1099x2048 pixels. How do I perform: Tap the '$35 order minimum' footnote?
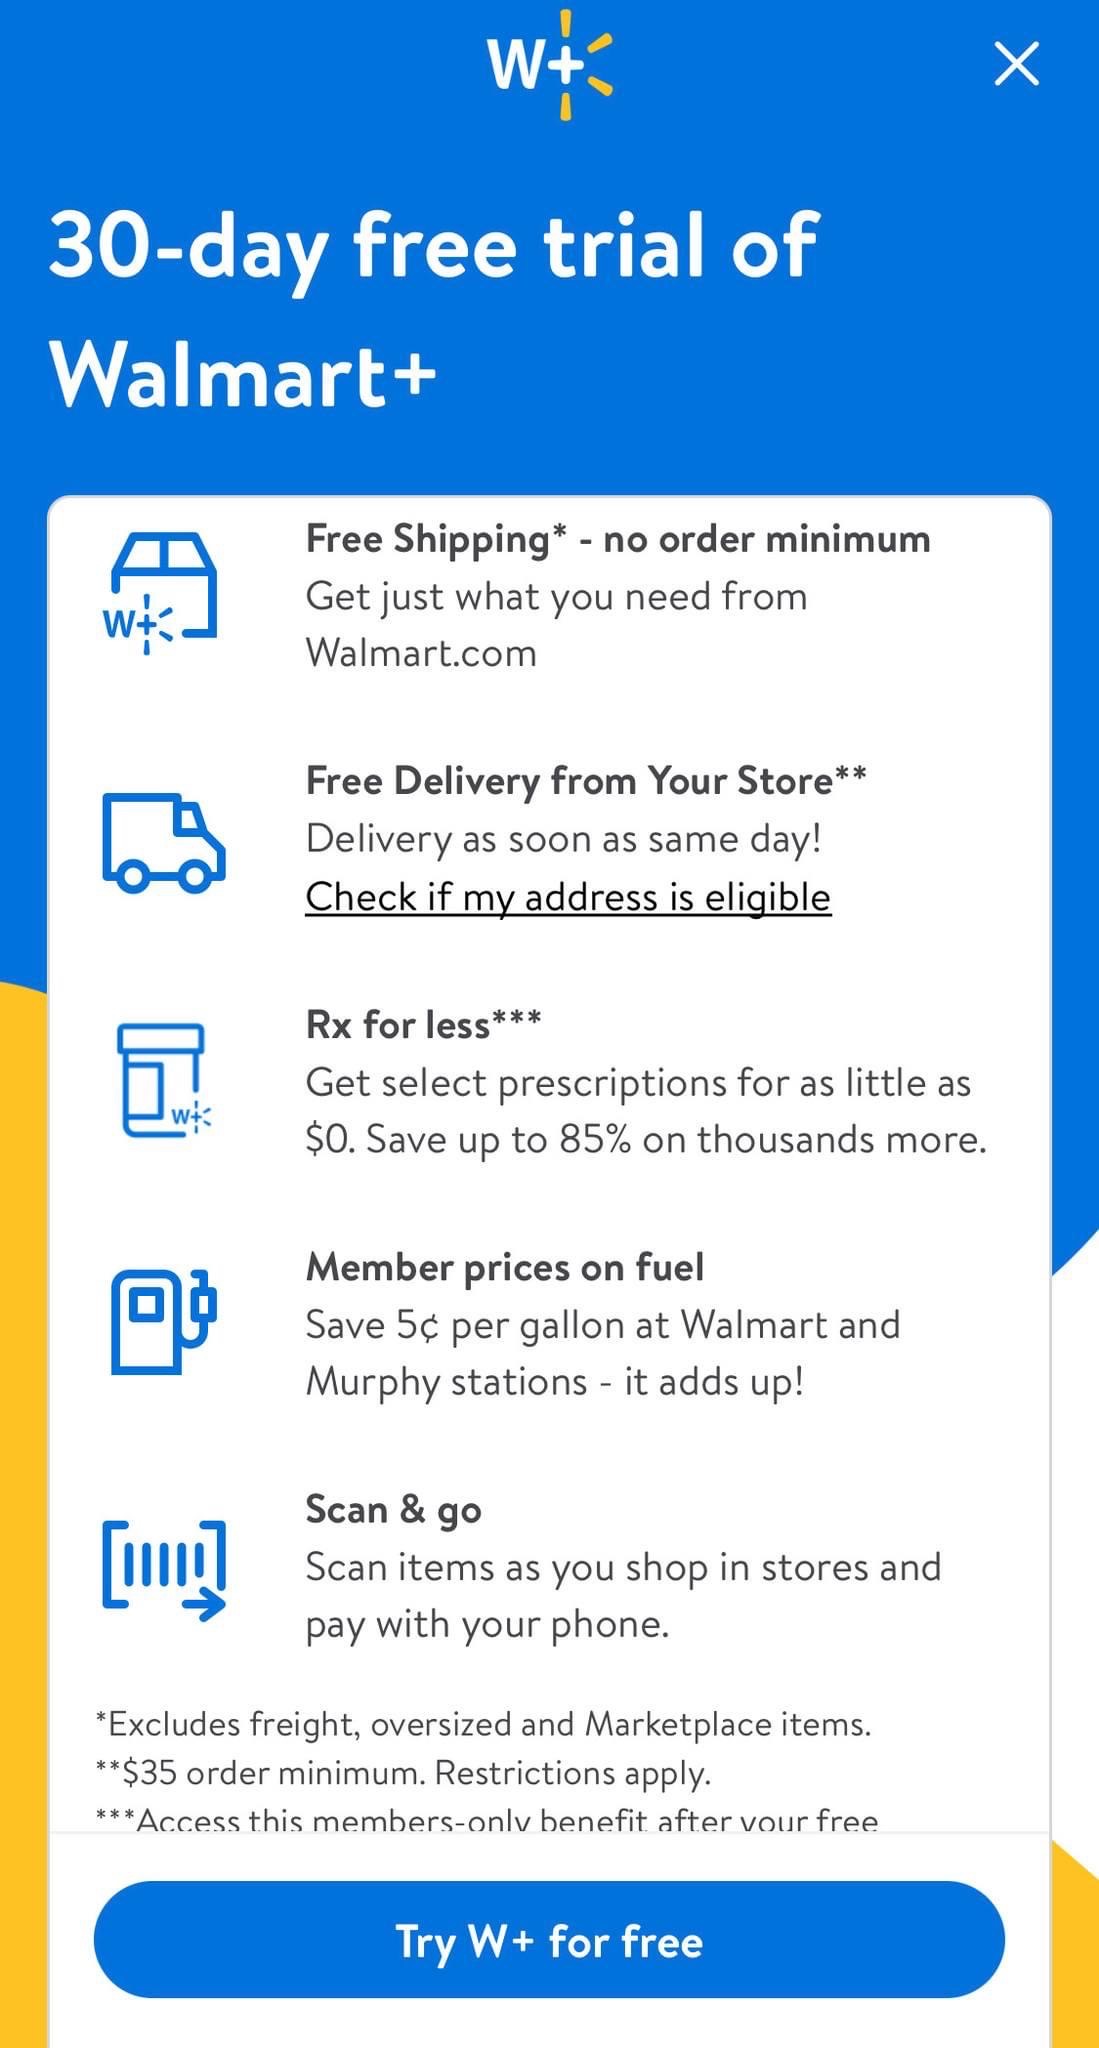403,1773
